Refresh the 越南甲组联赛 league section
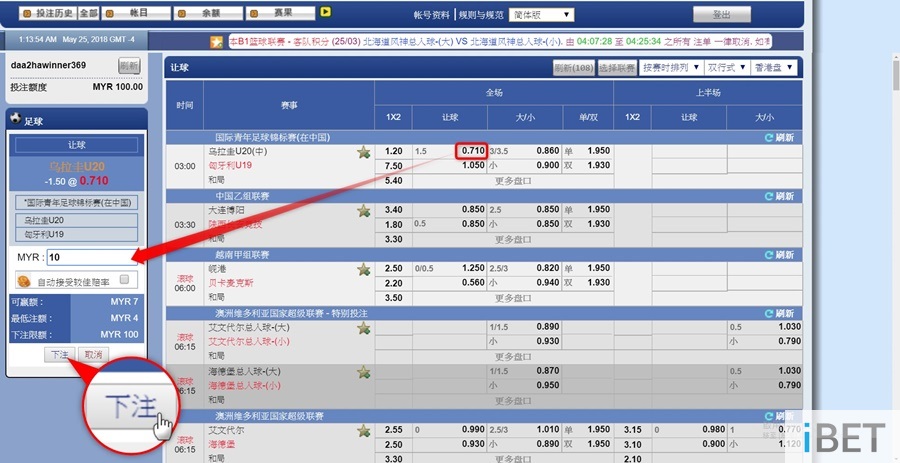900x463 pixels. [779, 255]
